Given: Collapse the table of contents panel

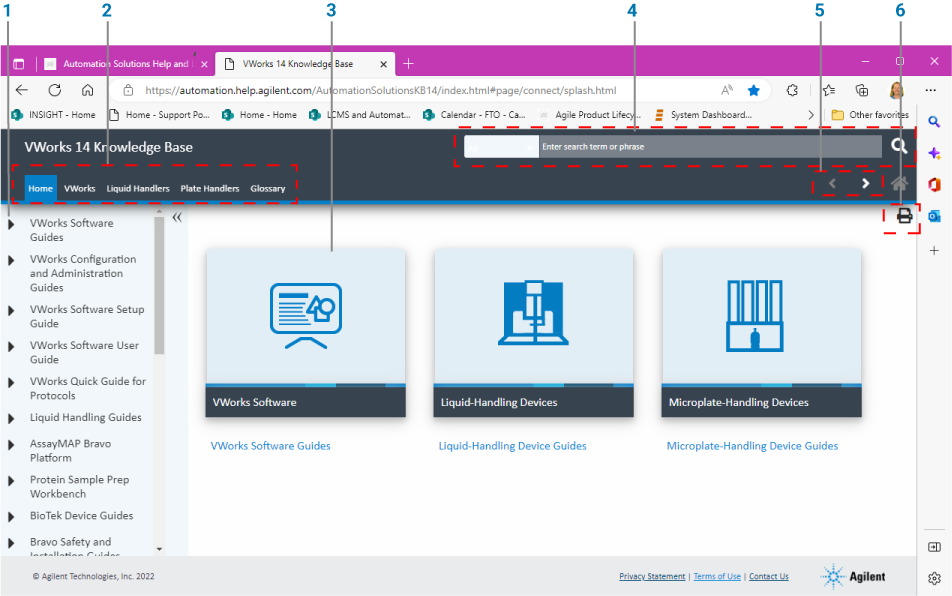Looking at the screenshot, I should (177, 217).
